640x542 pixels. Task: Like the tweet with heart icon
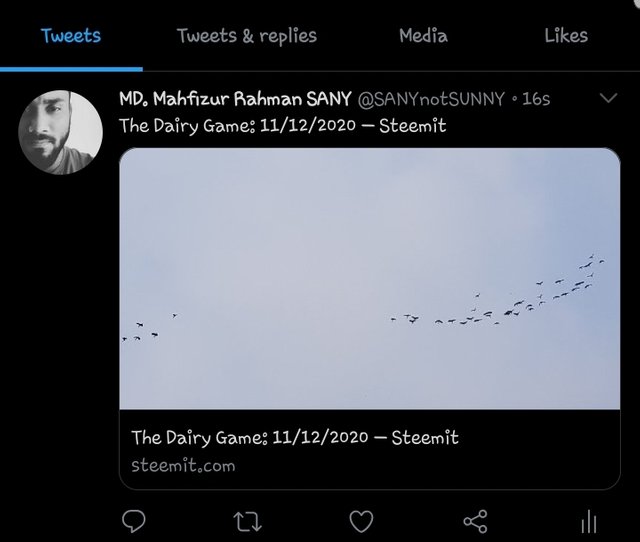pyautogui.click(x=361, y=522)
